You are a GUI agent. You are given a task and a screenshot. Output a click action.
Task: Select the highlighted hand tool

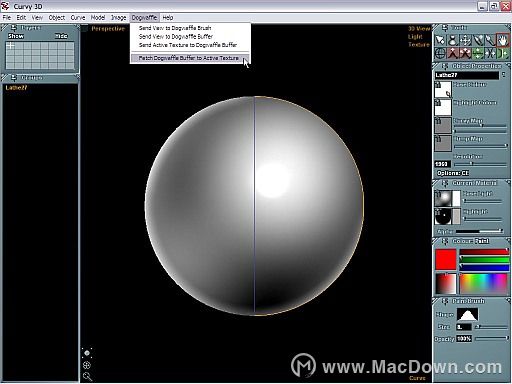502,41
